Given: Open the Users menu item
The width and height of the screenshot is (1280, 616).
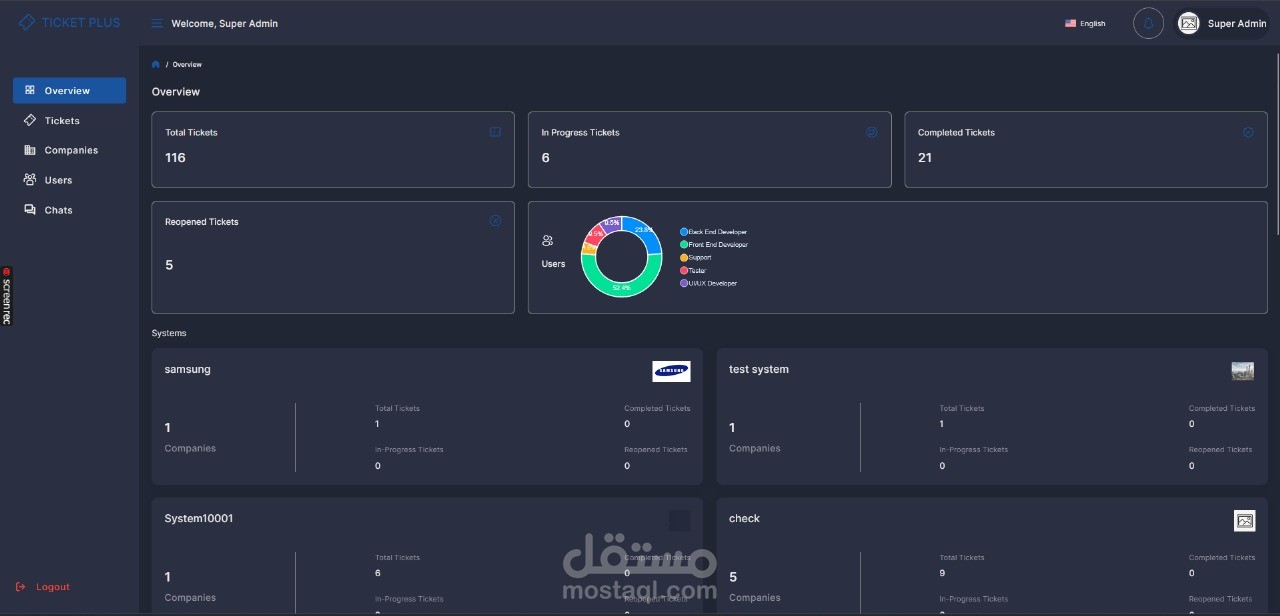Looking at the screenshot, I should pos(69,180).
